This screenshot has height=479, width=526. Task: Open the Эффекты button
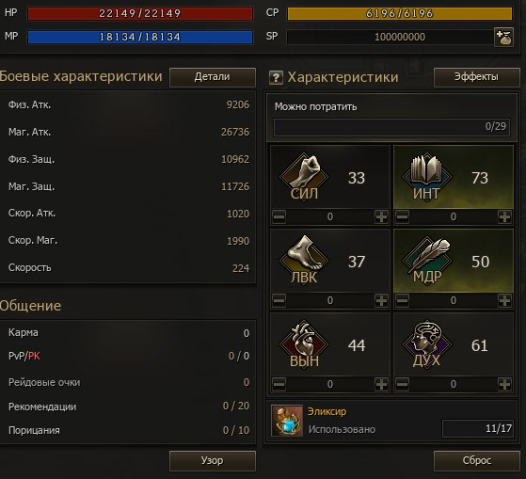pos(477,77)
